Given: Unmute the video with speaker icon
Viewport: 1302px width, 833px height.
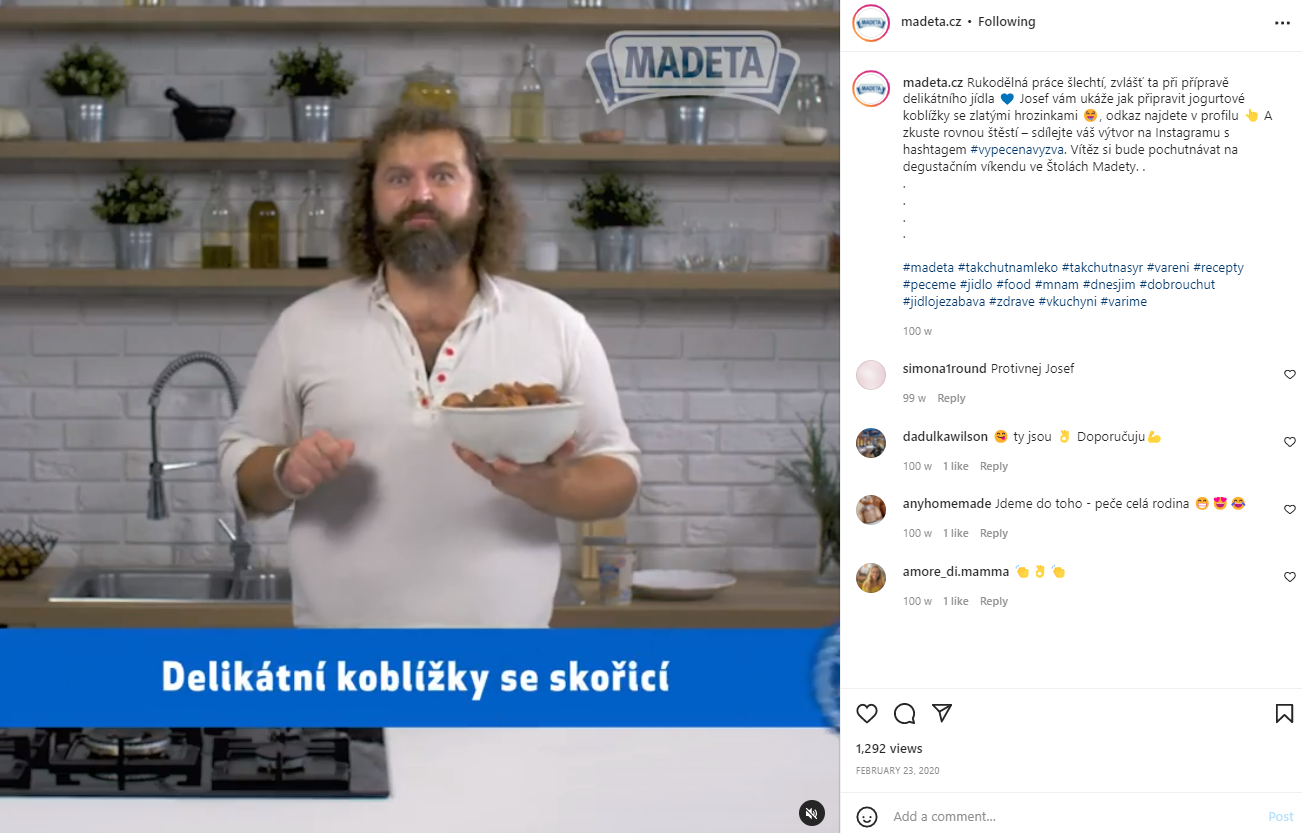Looking at the screenshot, I should [812, 813].
